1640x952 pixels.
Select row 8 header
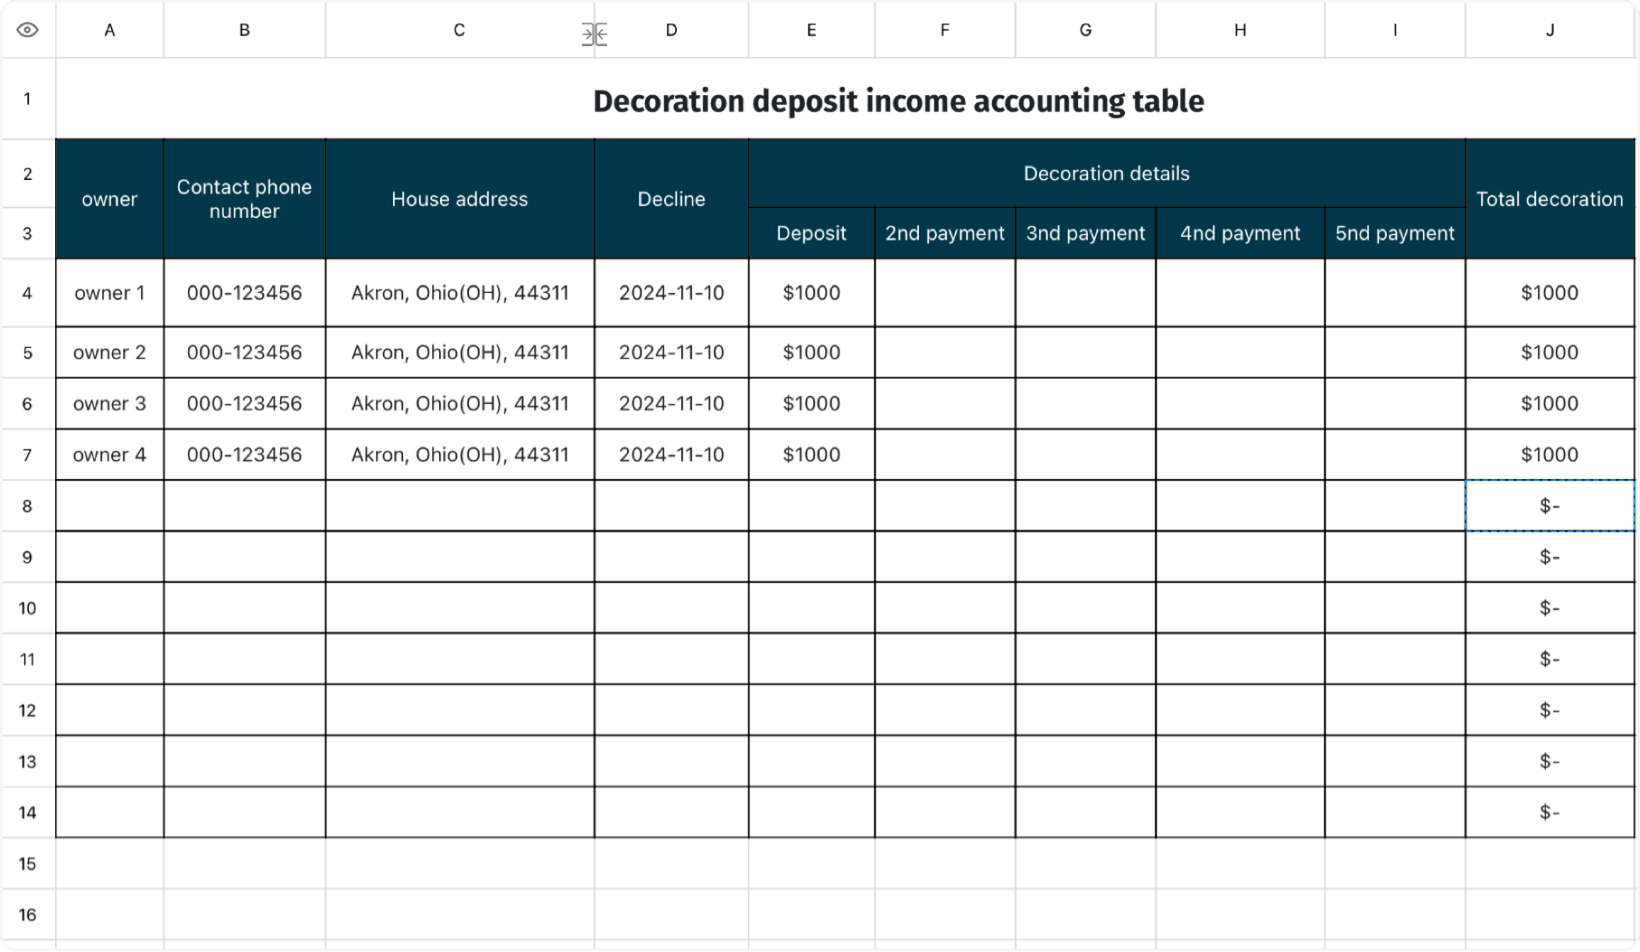tap(27, 506)
